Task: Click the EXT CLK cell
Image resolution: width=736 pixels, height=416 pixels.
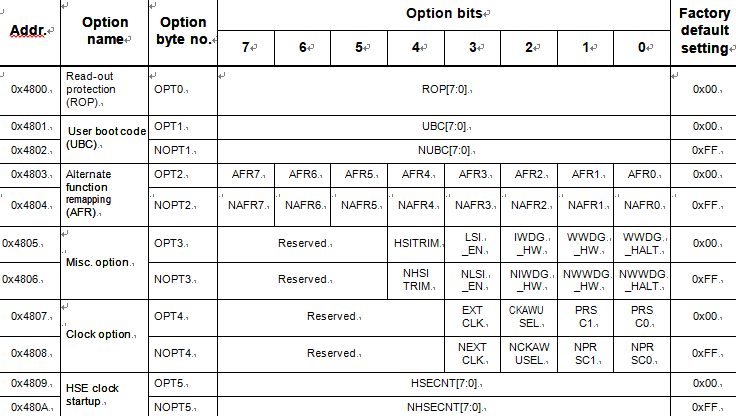Action: click(x=473, y=317)
